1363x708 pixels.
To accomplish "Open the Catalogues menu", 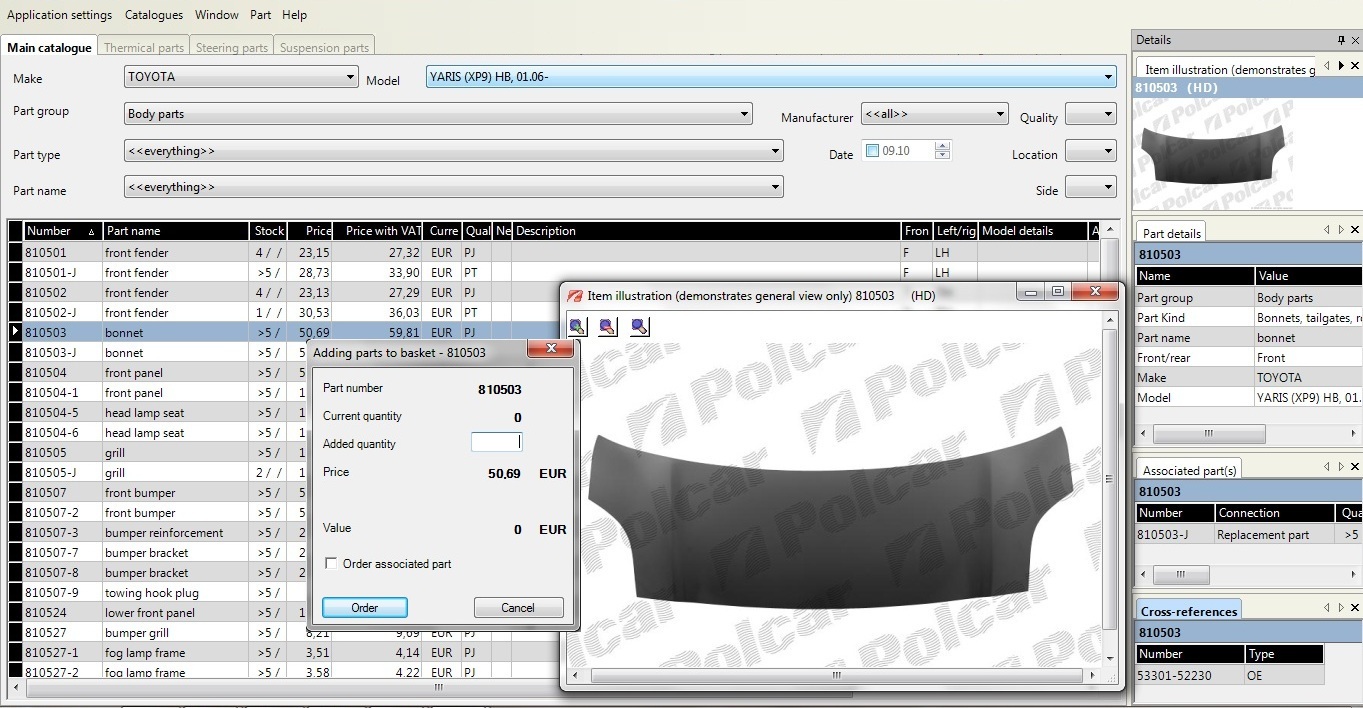I will click(154, 15).
